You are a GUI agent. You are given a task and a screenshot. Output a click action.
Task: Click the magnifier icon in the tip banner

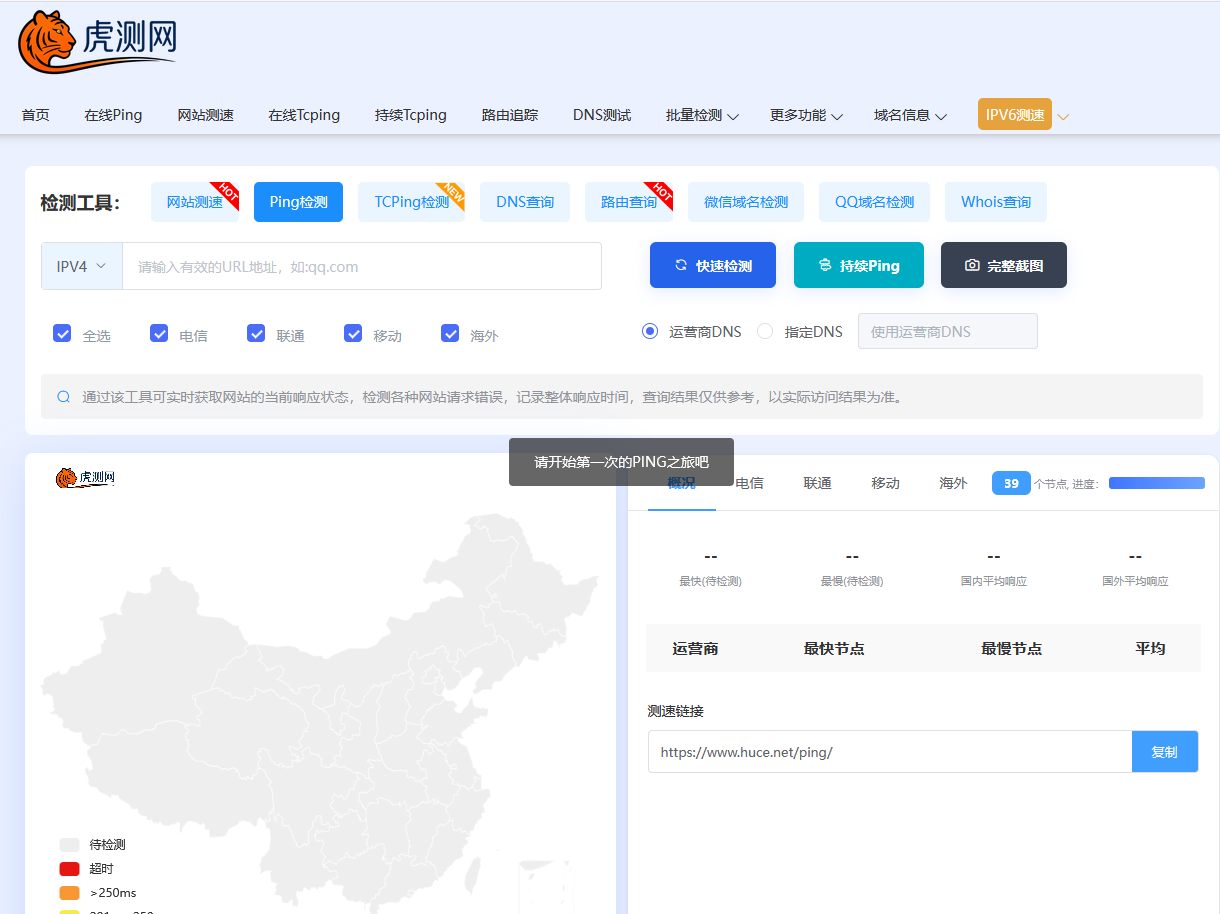[63, 397]
